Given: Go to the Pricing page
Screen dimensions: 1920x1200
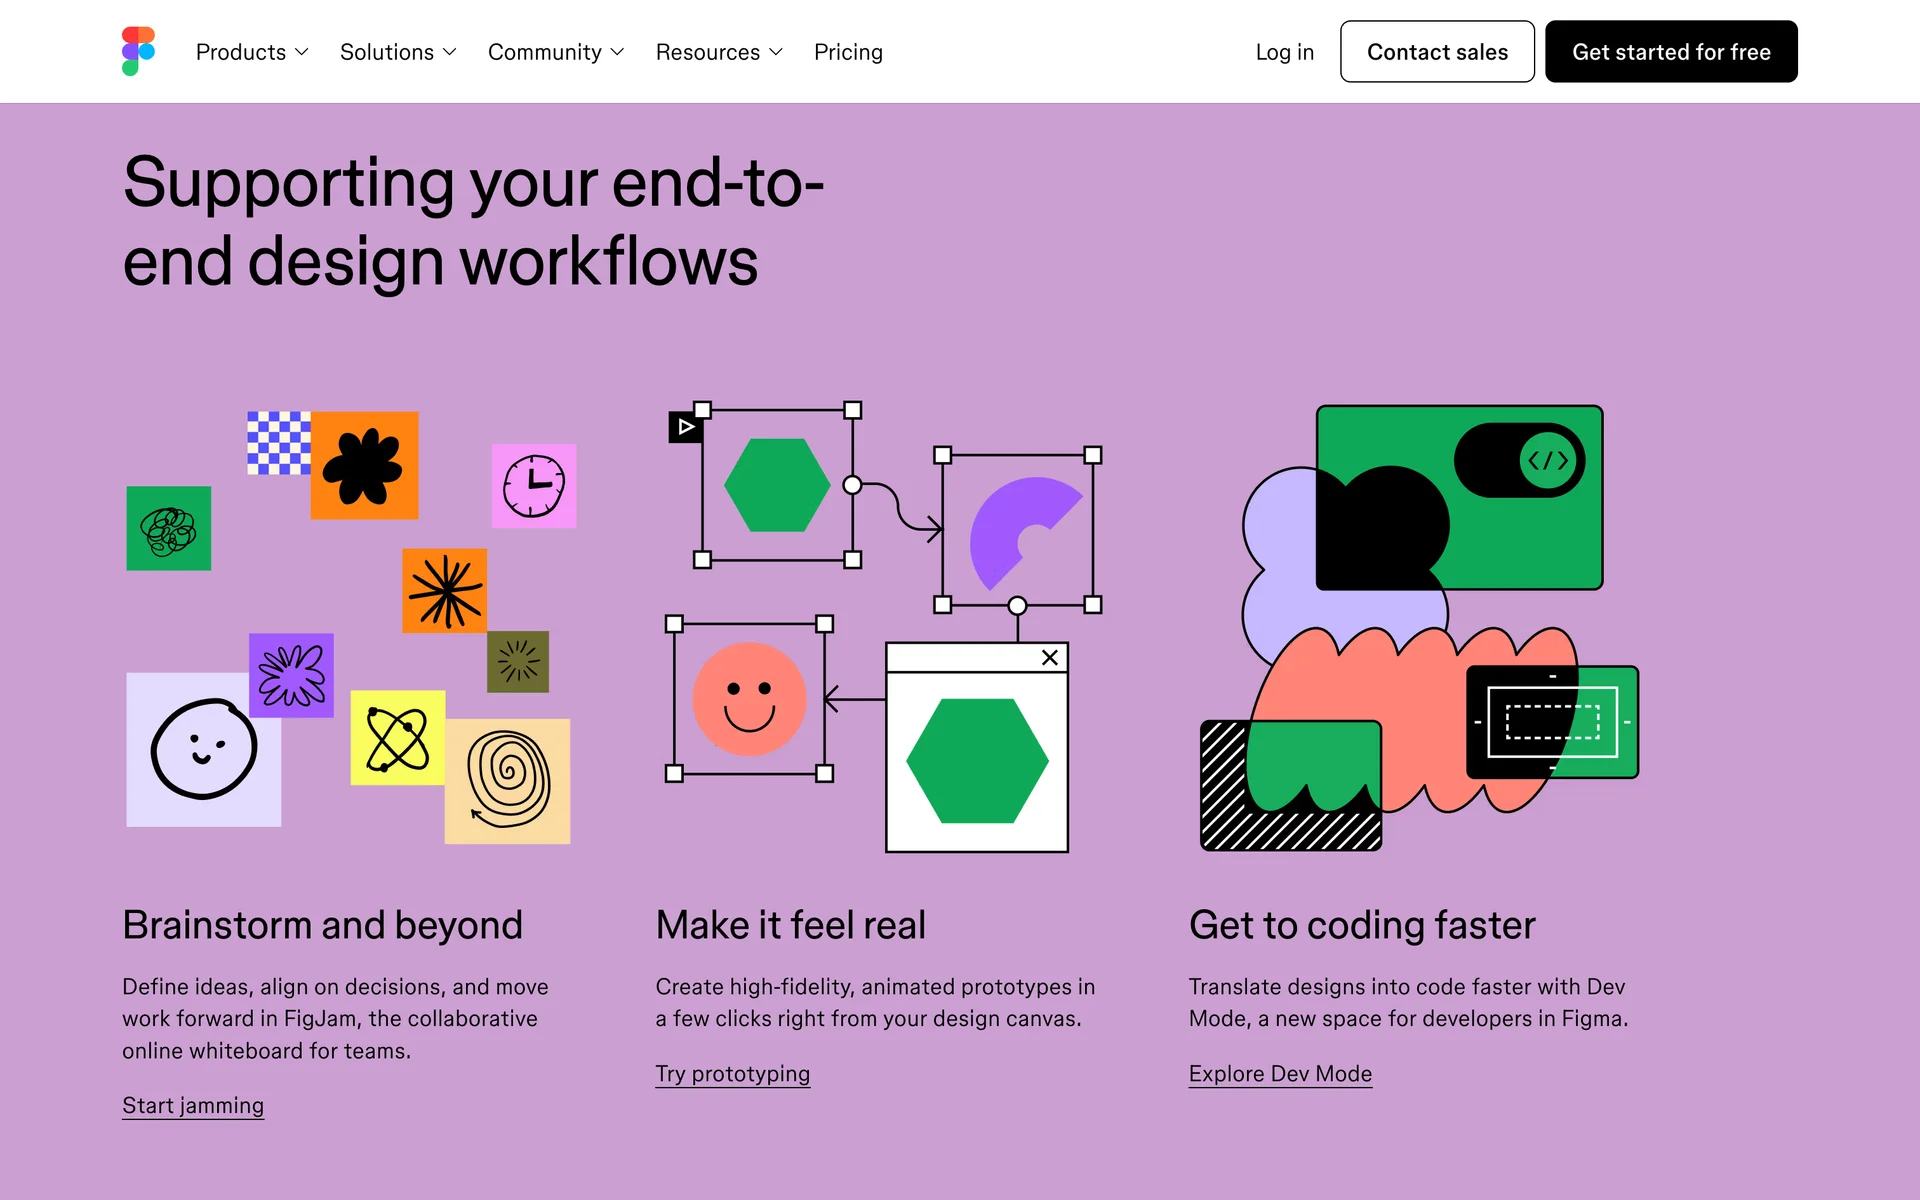Looking at the screenshot, I should [x=848, y=52].
